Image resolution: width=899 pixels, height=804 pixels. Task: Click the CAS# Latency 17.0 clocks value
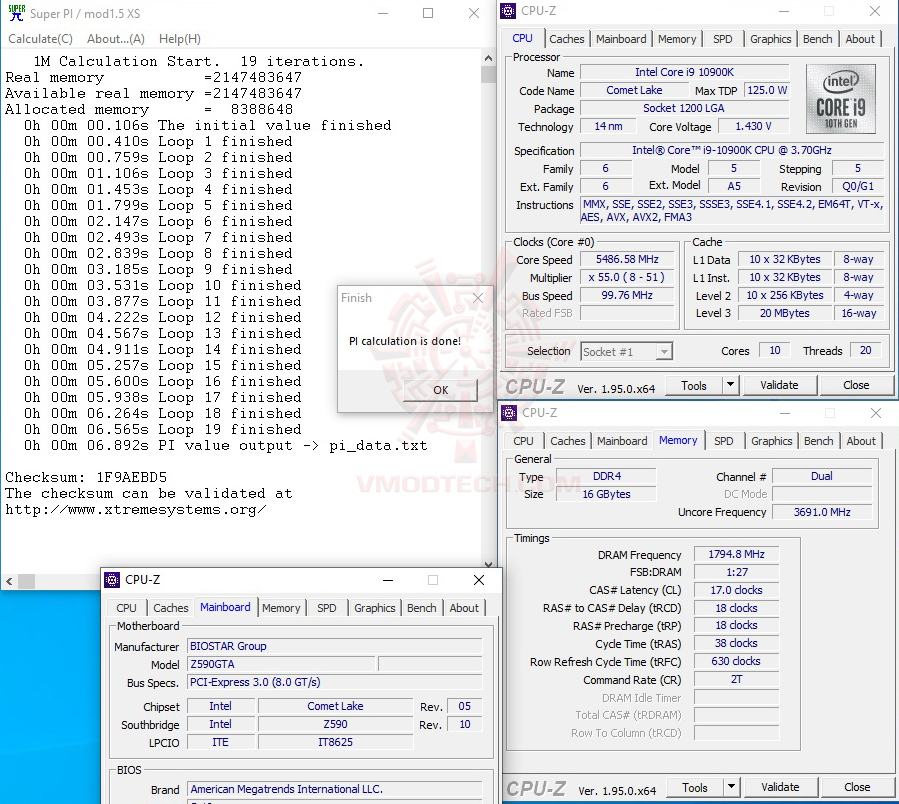point(736,590)
